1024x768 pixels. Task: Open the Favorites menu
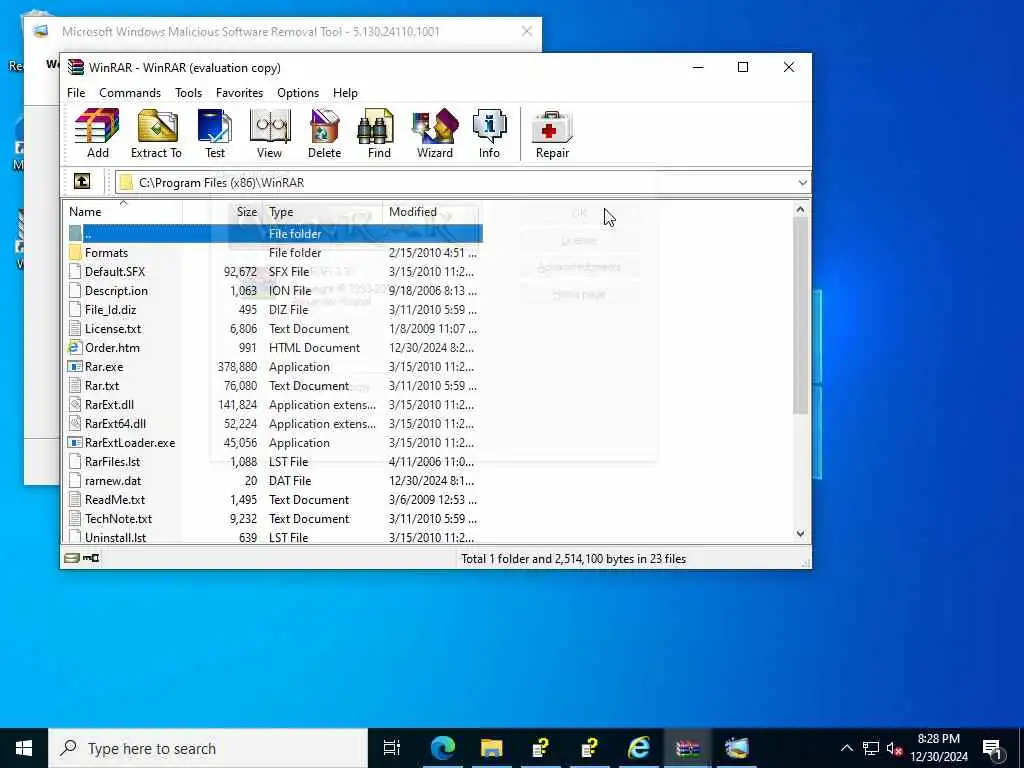pos(239,93)
